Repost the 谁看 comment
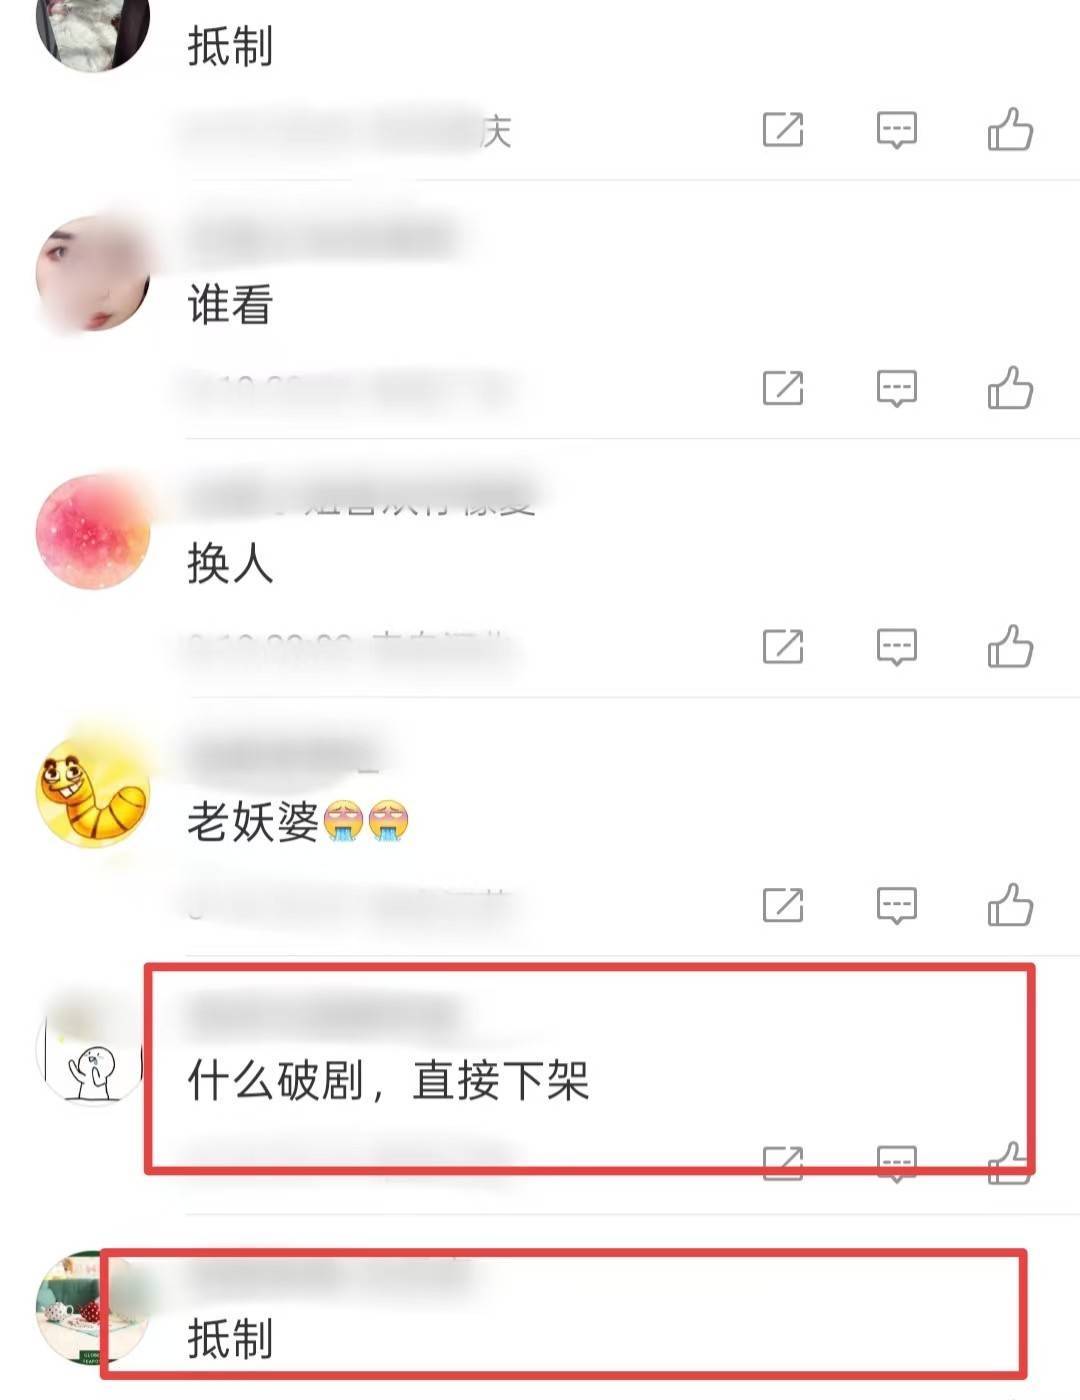Viewport: 1080px width, 1400px height. (x=783, y=388)
